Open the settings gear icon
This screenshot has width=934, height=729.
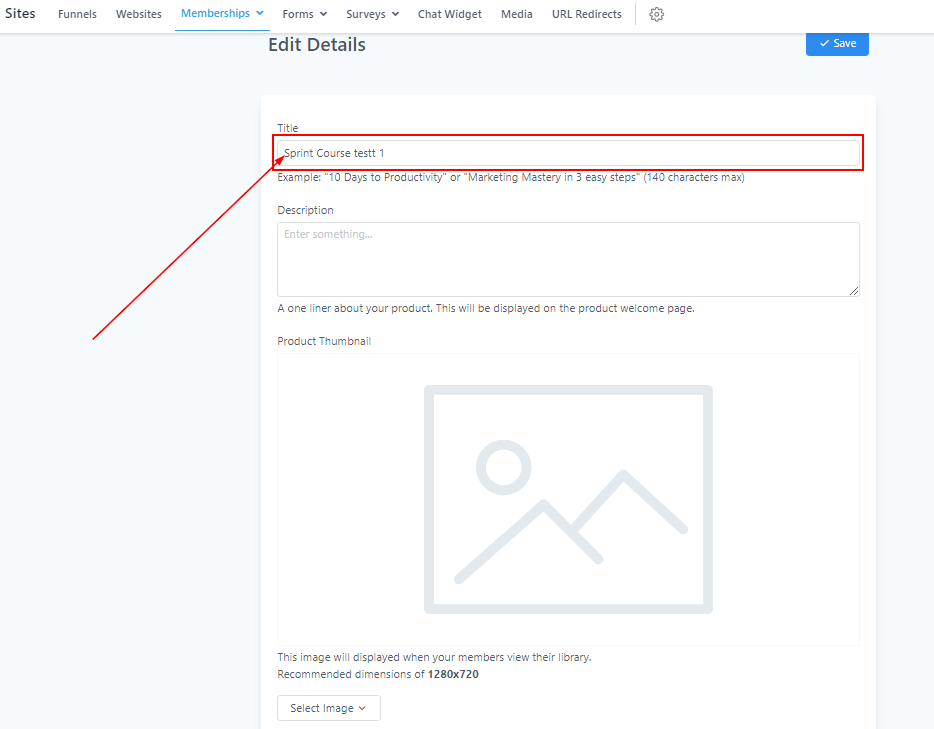[x=656, y=14]
